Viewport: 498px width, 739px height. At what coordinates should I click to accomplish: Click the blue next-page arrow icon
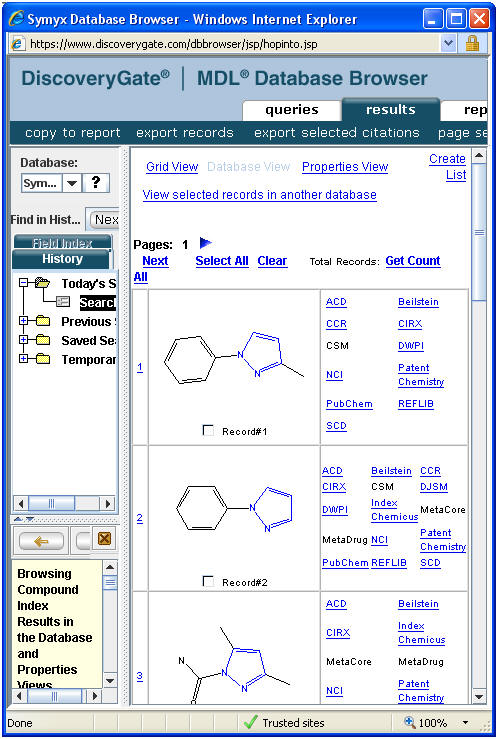(x=206, y=243)
